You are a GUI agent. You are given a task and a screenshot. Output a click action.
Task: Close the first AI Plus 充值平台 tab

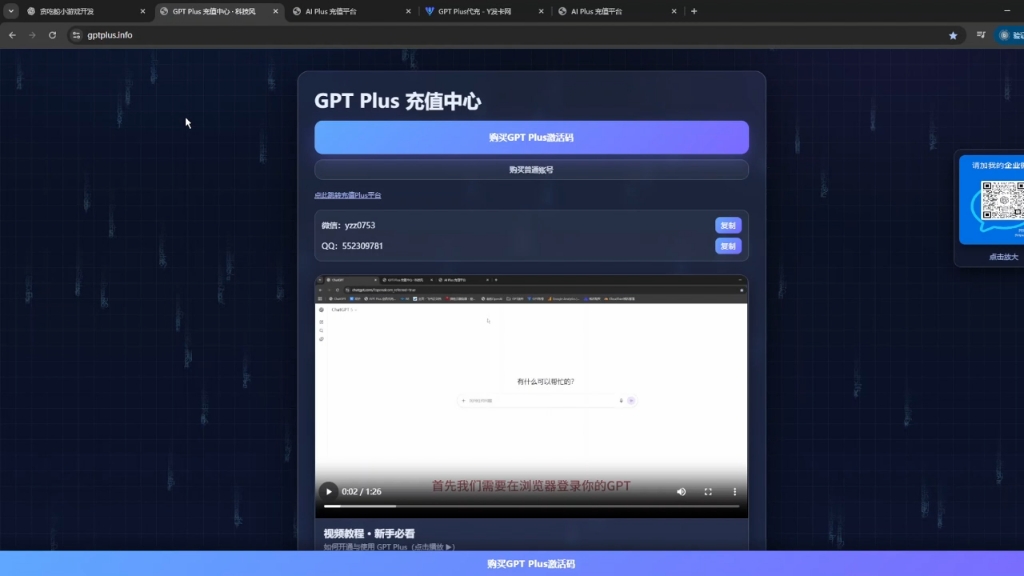point(409,11)
